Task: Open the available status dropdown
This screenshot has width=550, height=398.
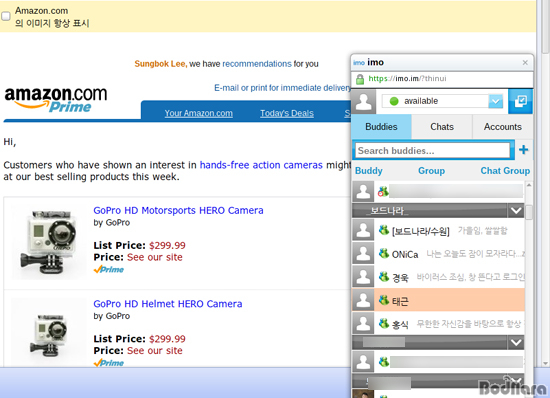Action: [496, 102]
